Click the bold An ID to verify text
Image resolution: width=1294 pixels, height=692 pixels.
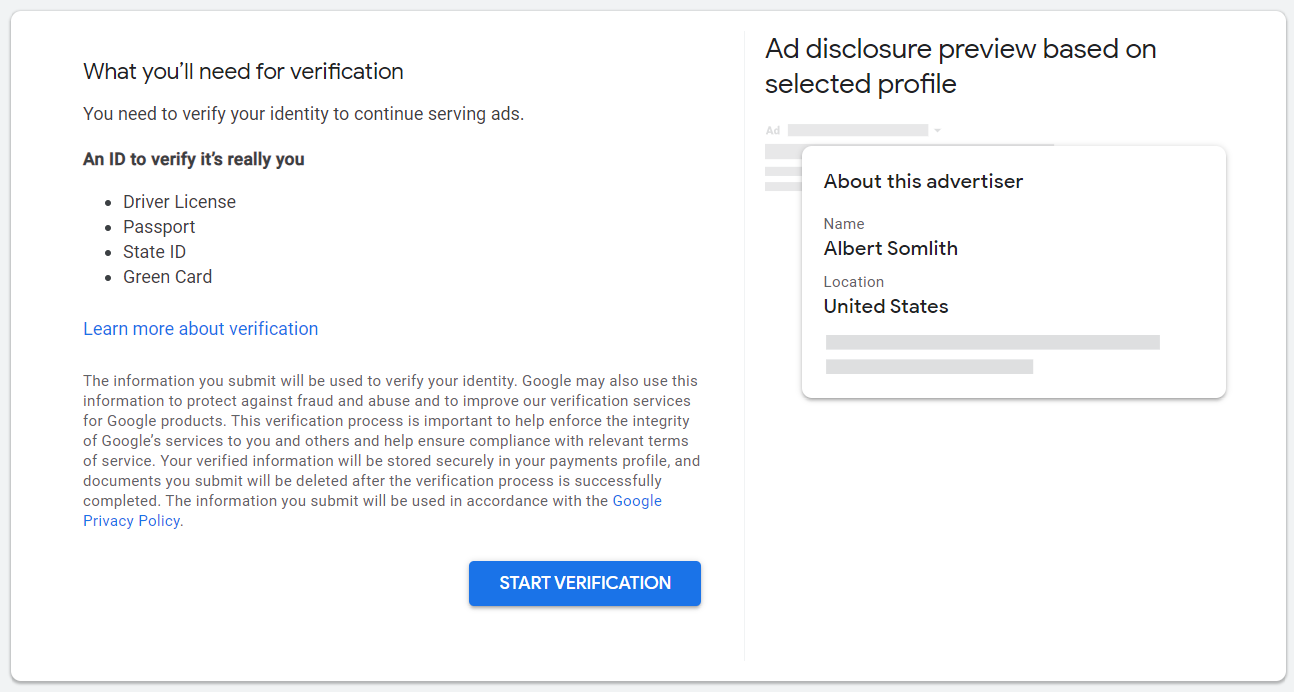click(193, 159)
